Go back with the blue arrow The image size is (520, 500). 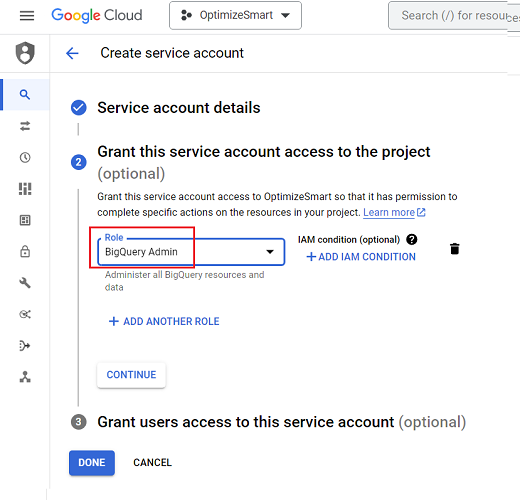click(x=72, y=53)
